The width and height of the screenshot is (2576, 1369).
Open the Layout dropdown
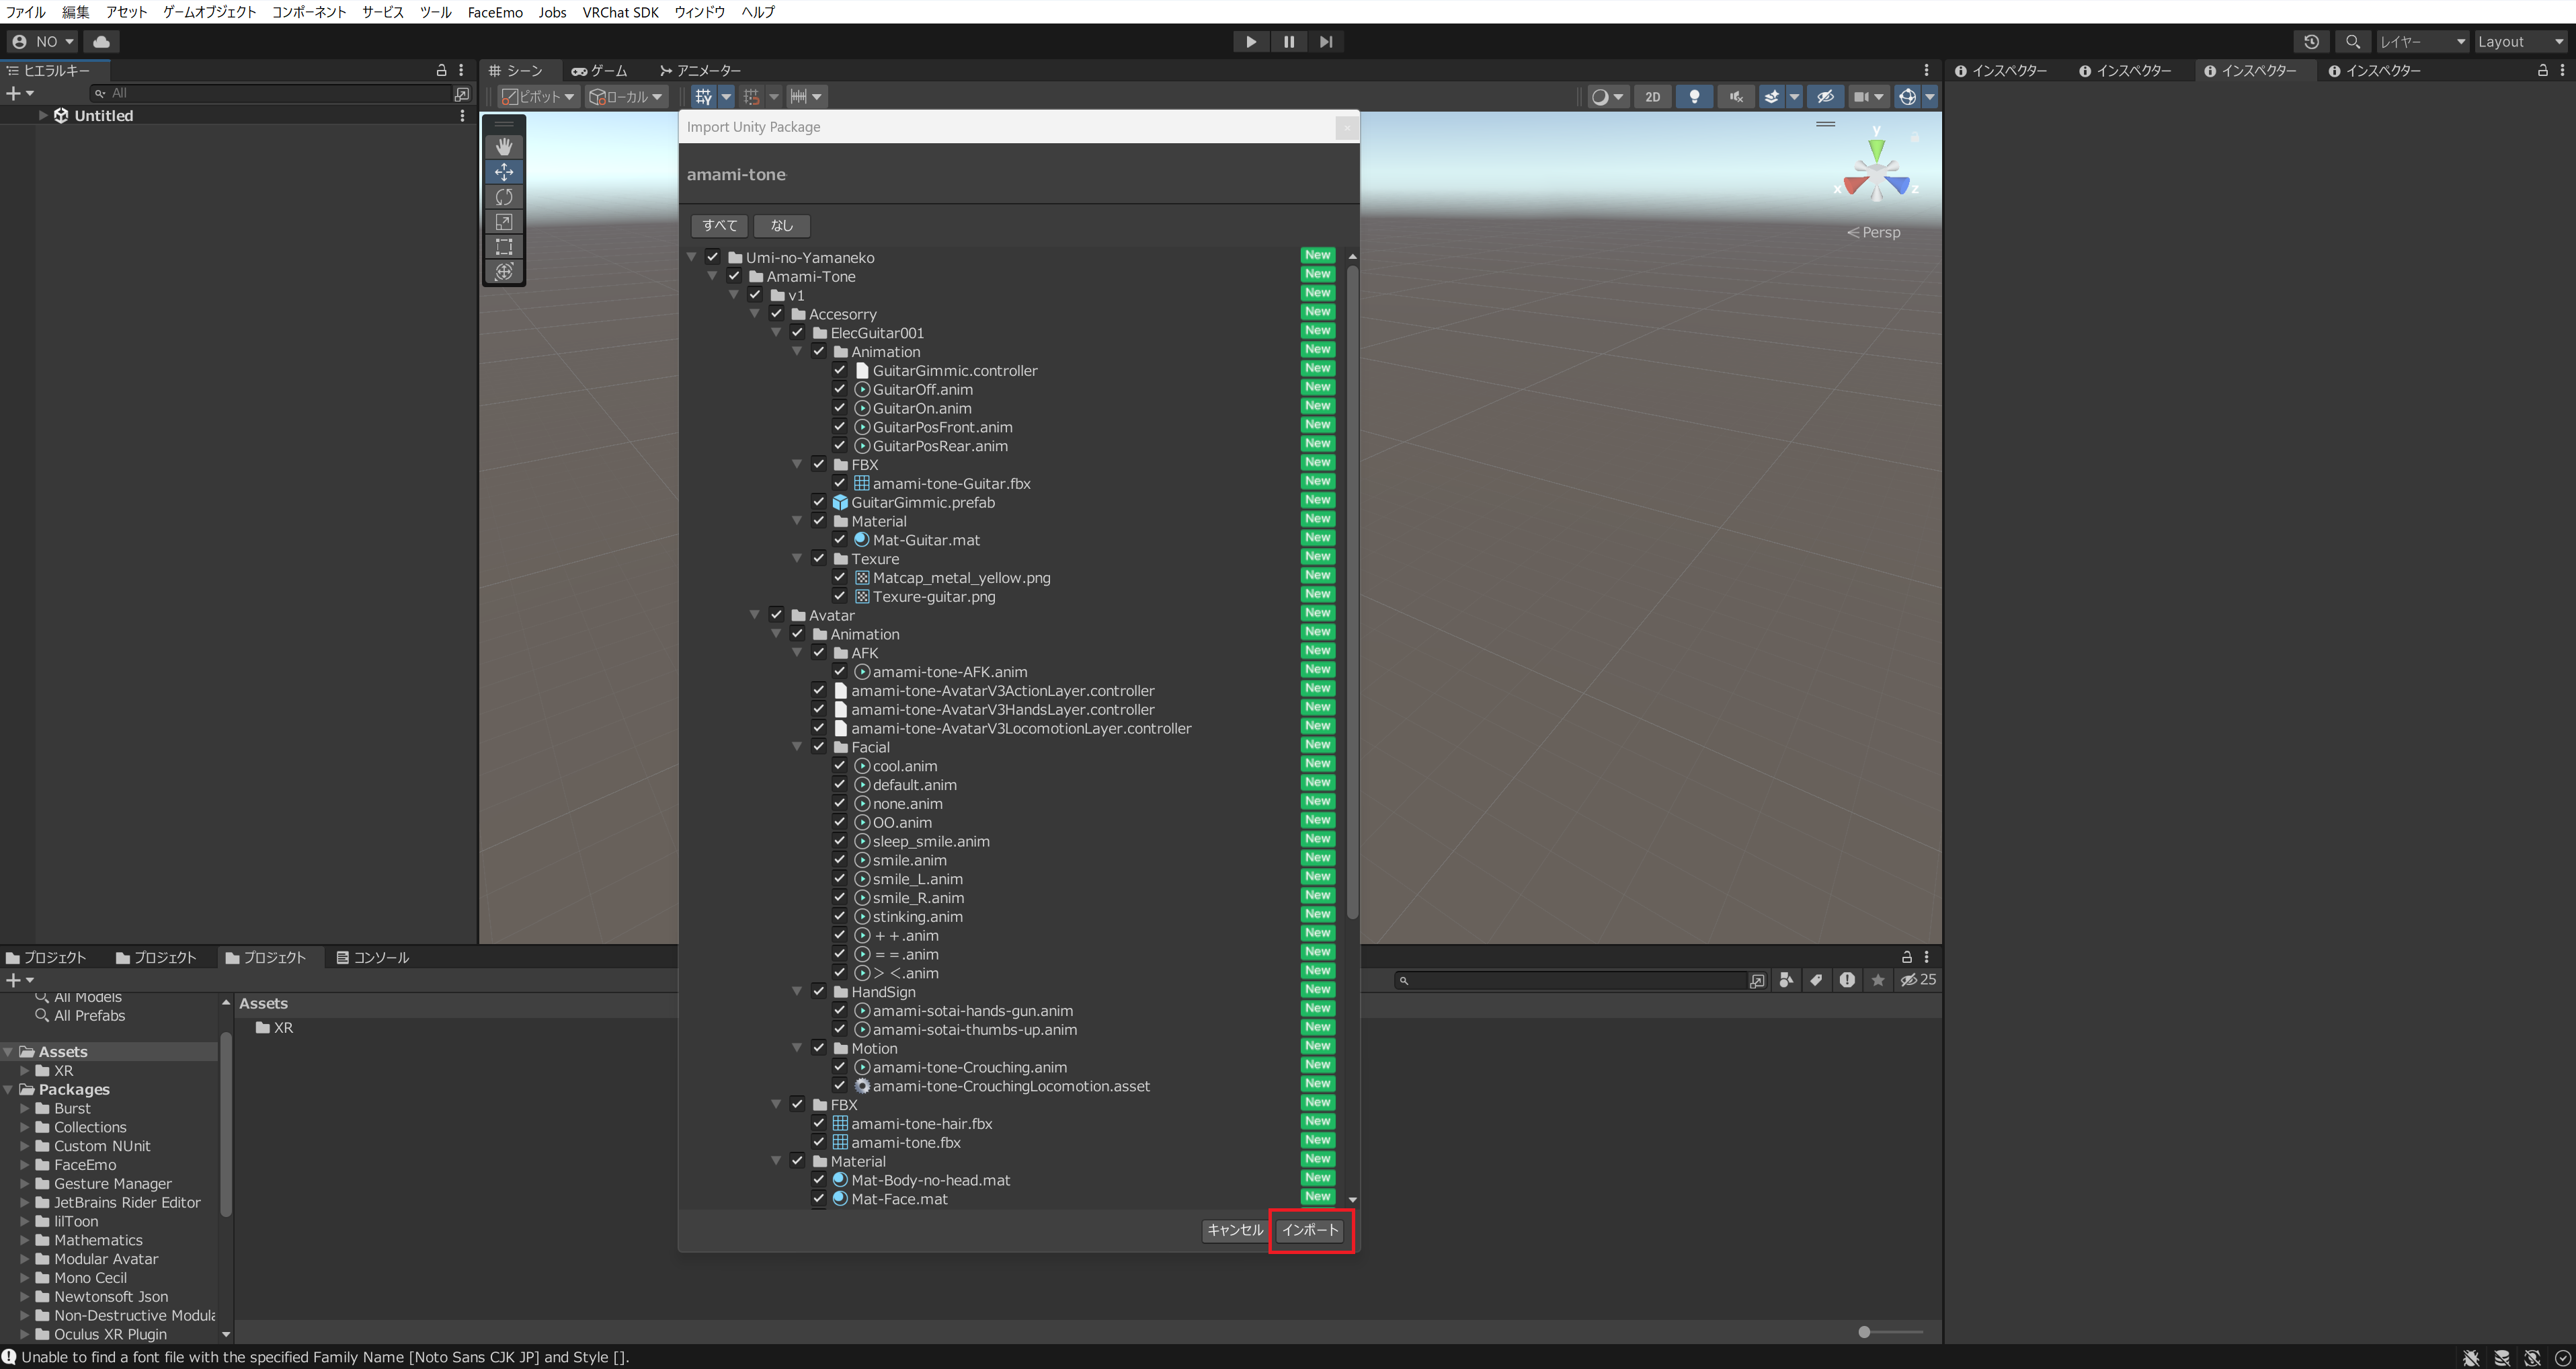point(2521,41)
